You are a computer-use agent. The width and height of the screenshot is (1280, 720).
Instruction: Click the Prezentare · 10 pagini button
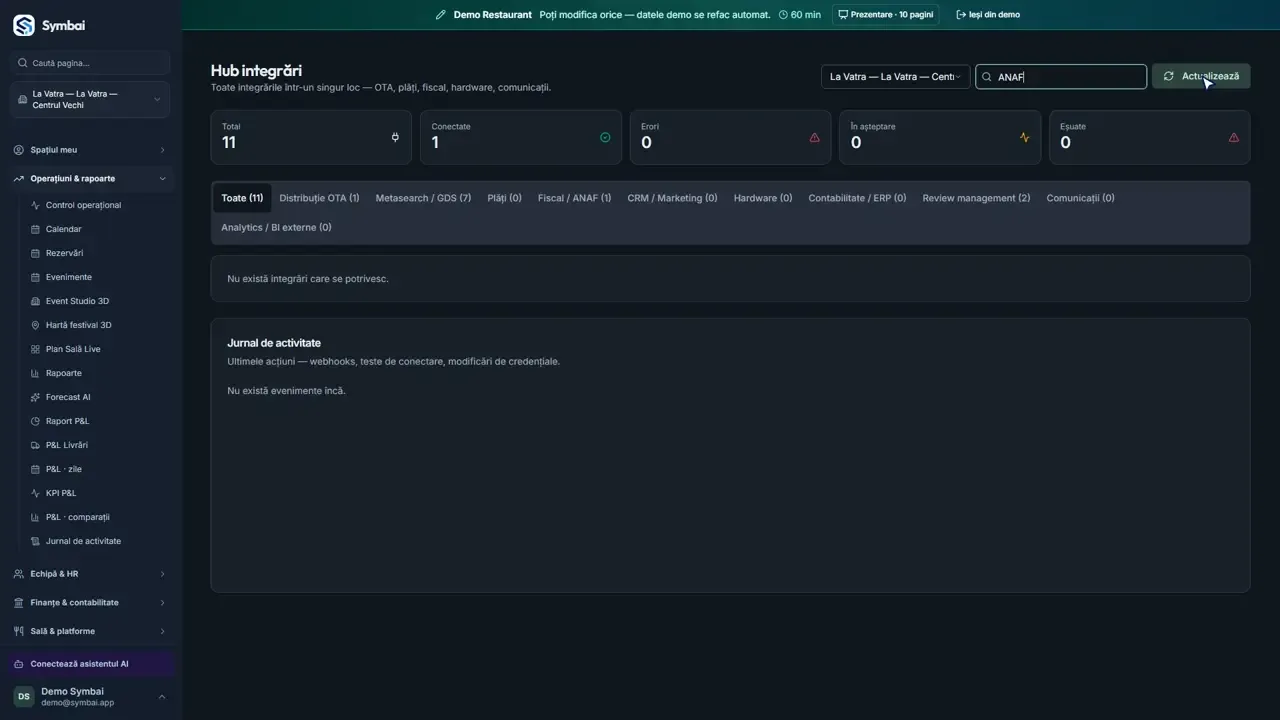pos(885,15)
